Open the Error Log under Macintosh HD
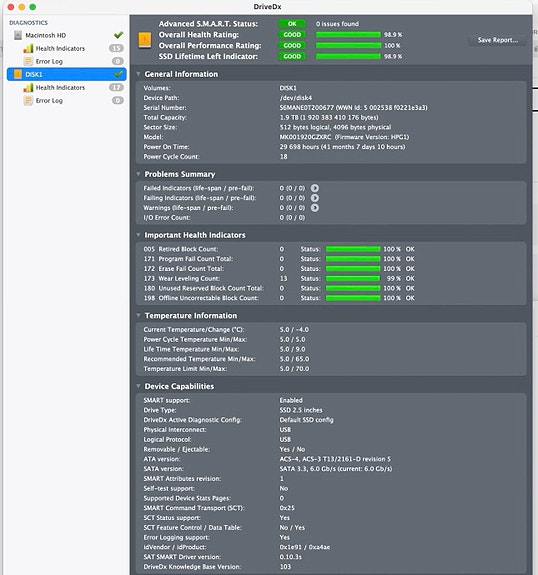This screenshot has height=575, width=538. 49,61
